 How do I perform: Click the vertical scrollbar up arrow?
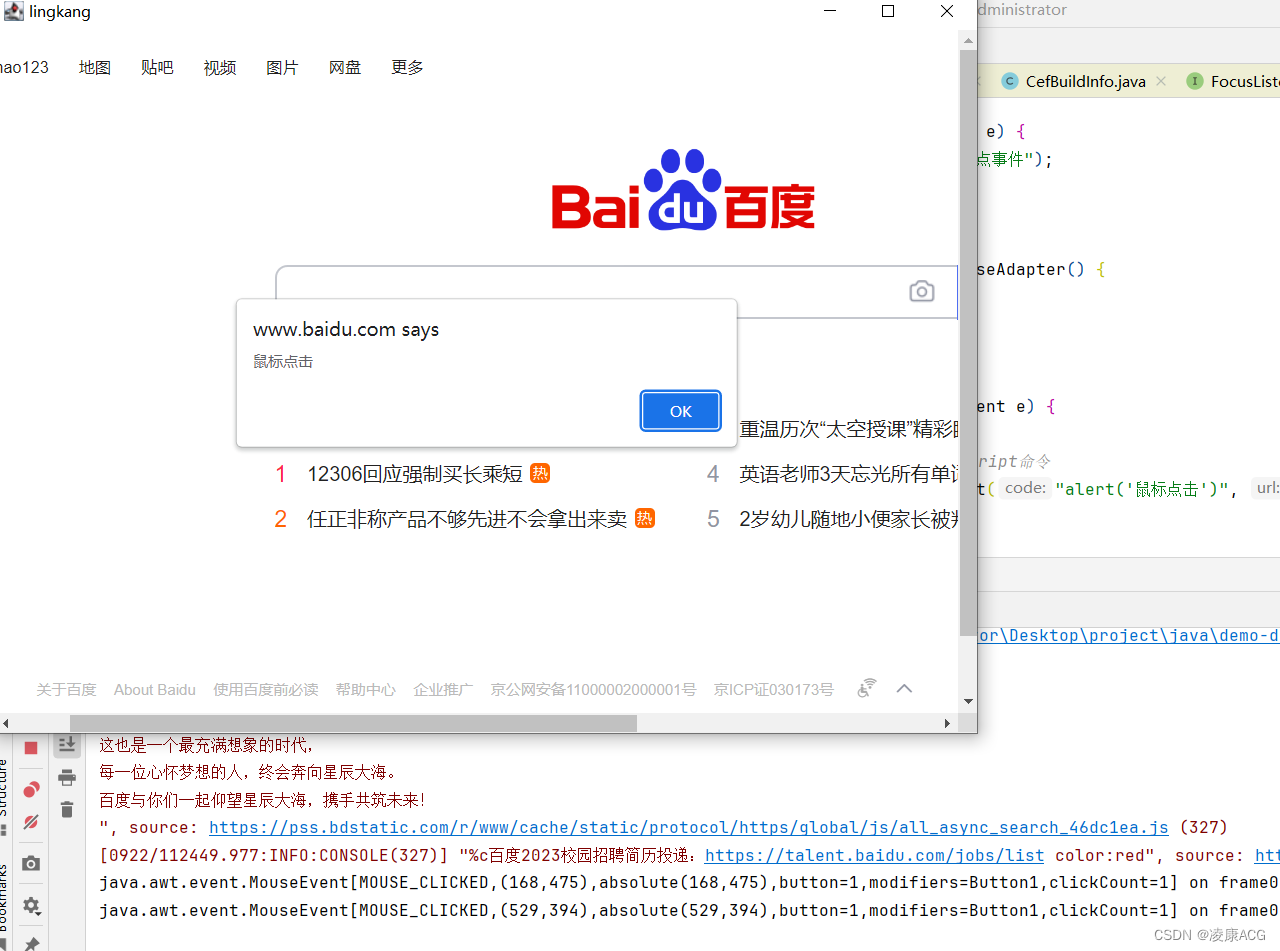(x=967, y=40)
